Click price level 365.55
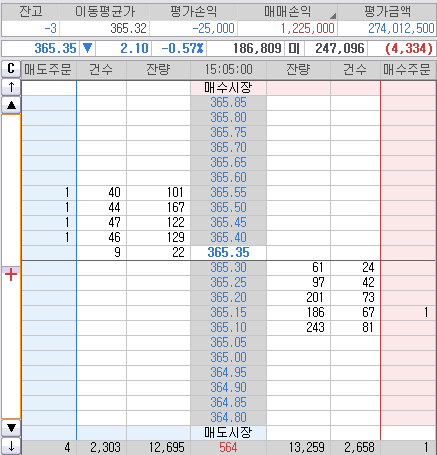 coord(228,193)
